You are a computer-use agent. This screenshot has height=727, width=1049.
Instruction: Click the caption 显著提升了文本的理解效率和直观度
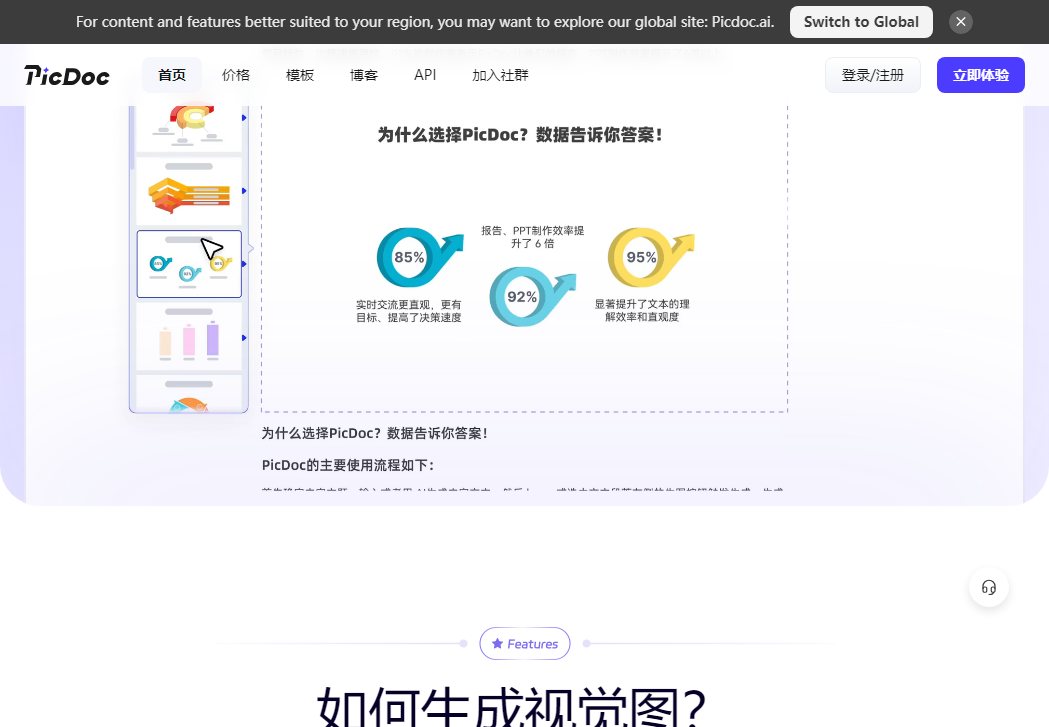pos(642,310)
